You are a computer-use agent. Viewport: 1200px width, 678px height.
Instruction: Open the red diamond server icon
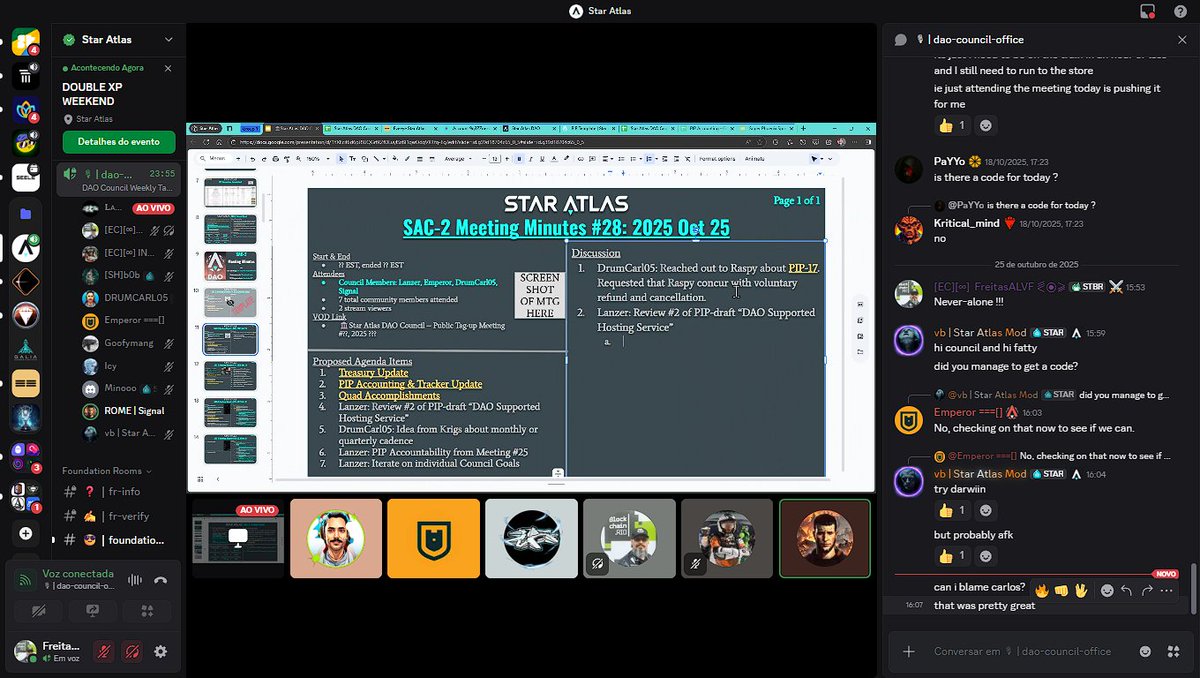[26, 316]
